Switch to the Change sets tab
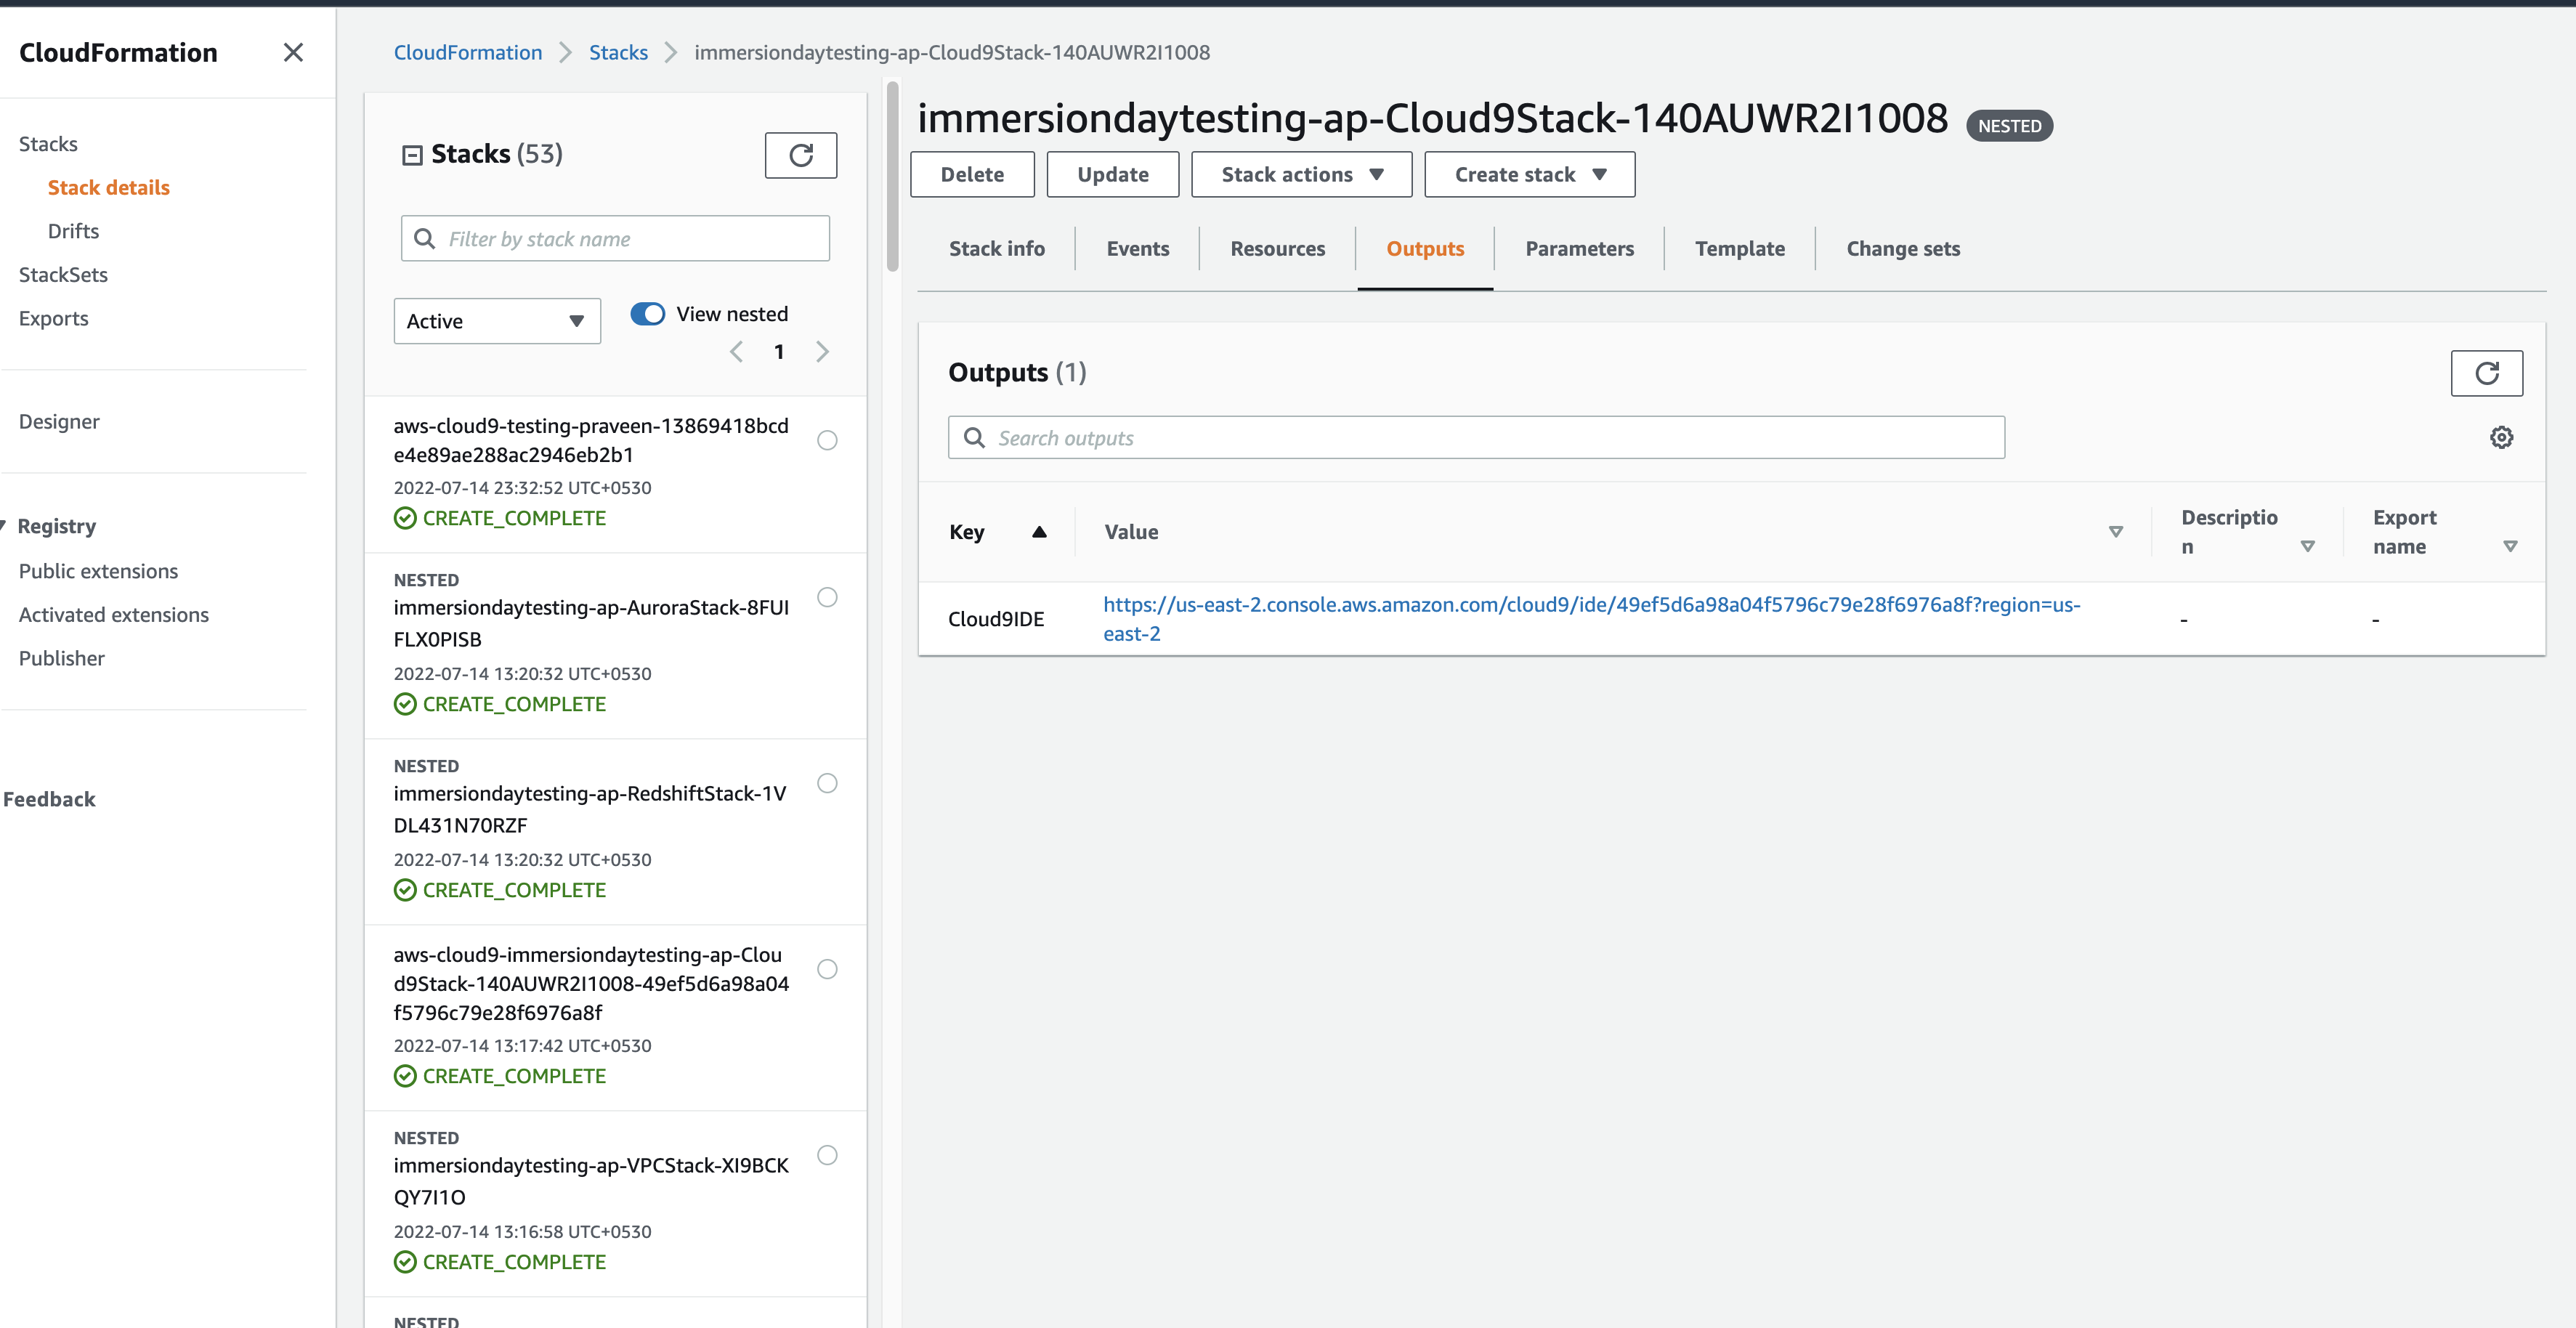 (1902, 249)
